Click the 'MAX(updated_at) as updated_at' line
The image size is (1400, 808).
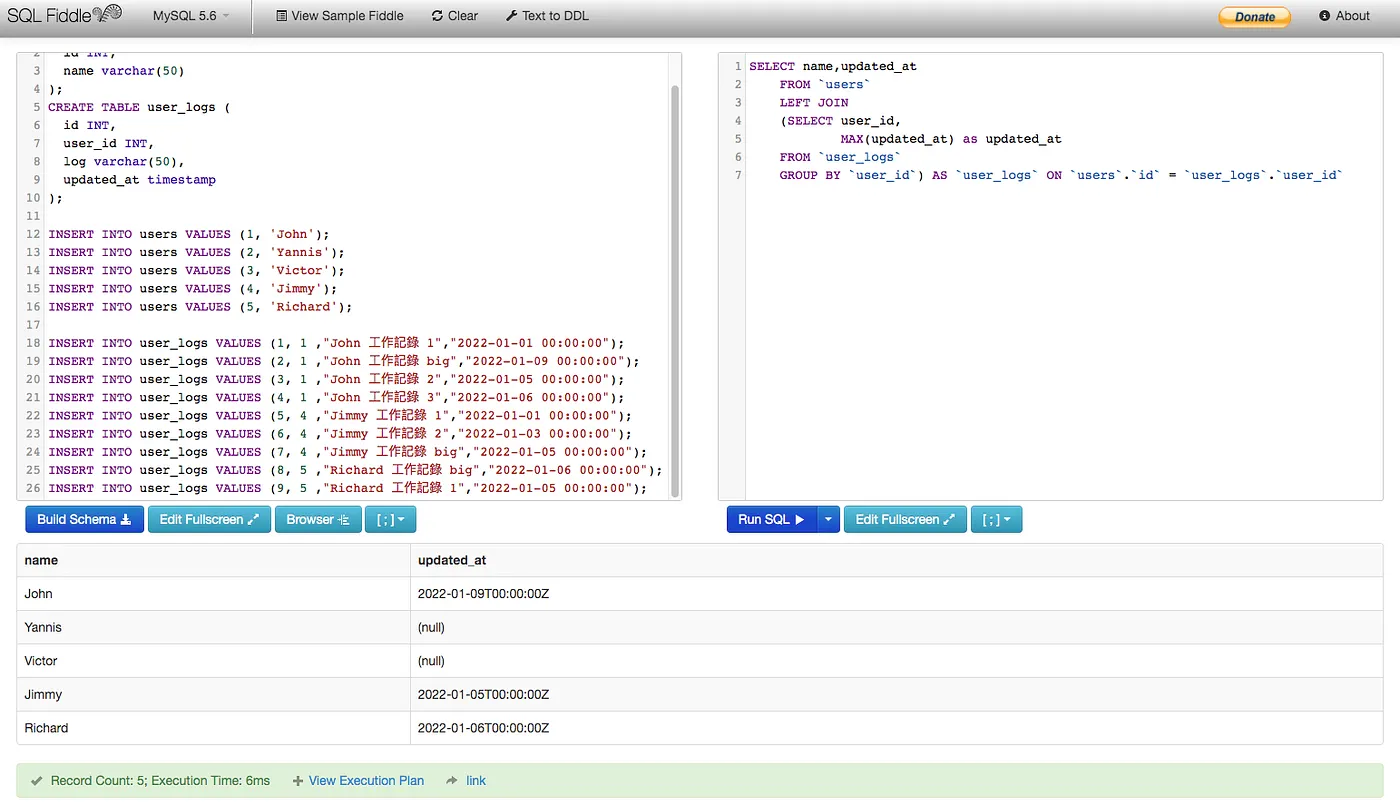point(951,139)
